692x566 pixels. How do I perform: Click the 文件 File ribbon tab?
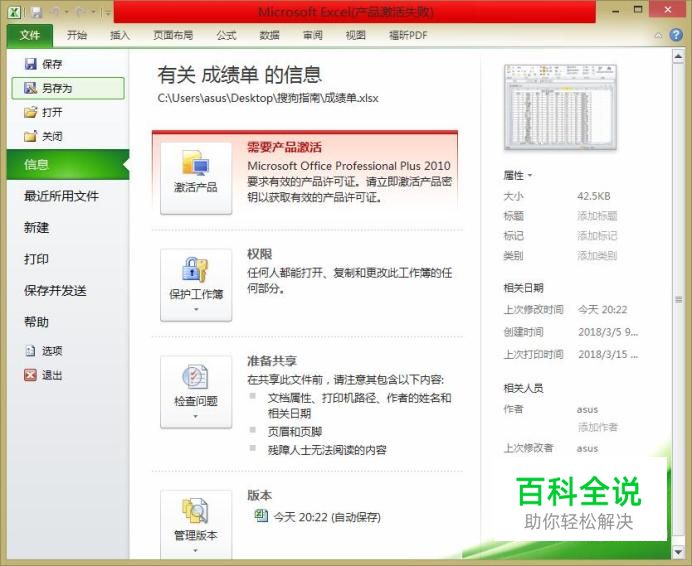coord(30,35)
